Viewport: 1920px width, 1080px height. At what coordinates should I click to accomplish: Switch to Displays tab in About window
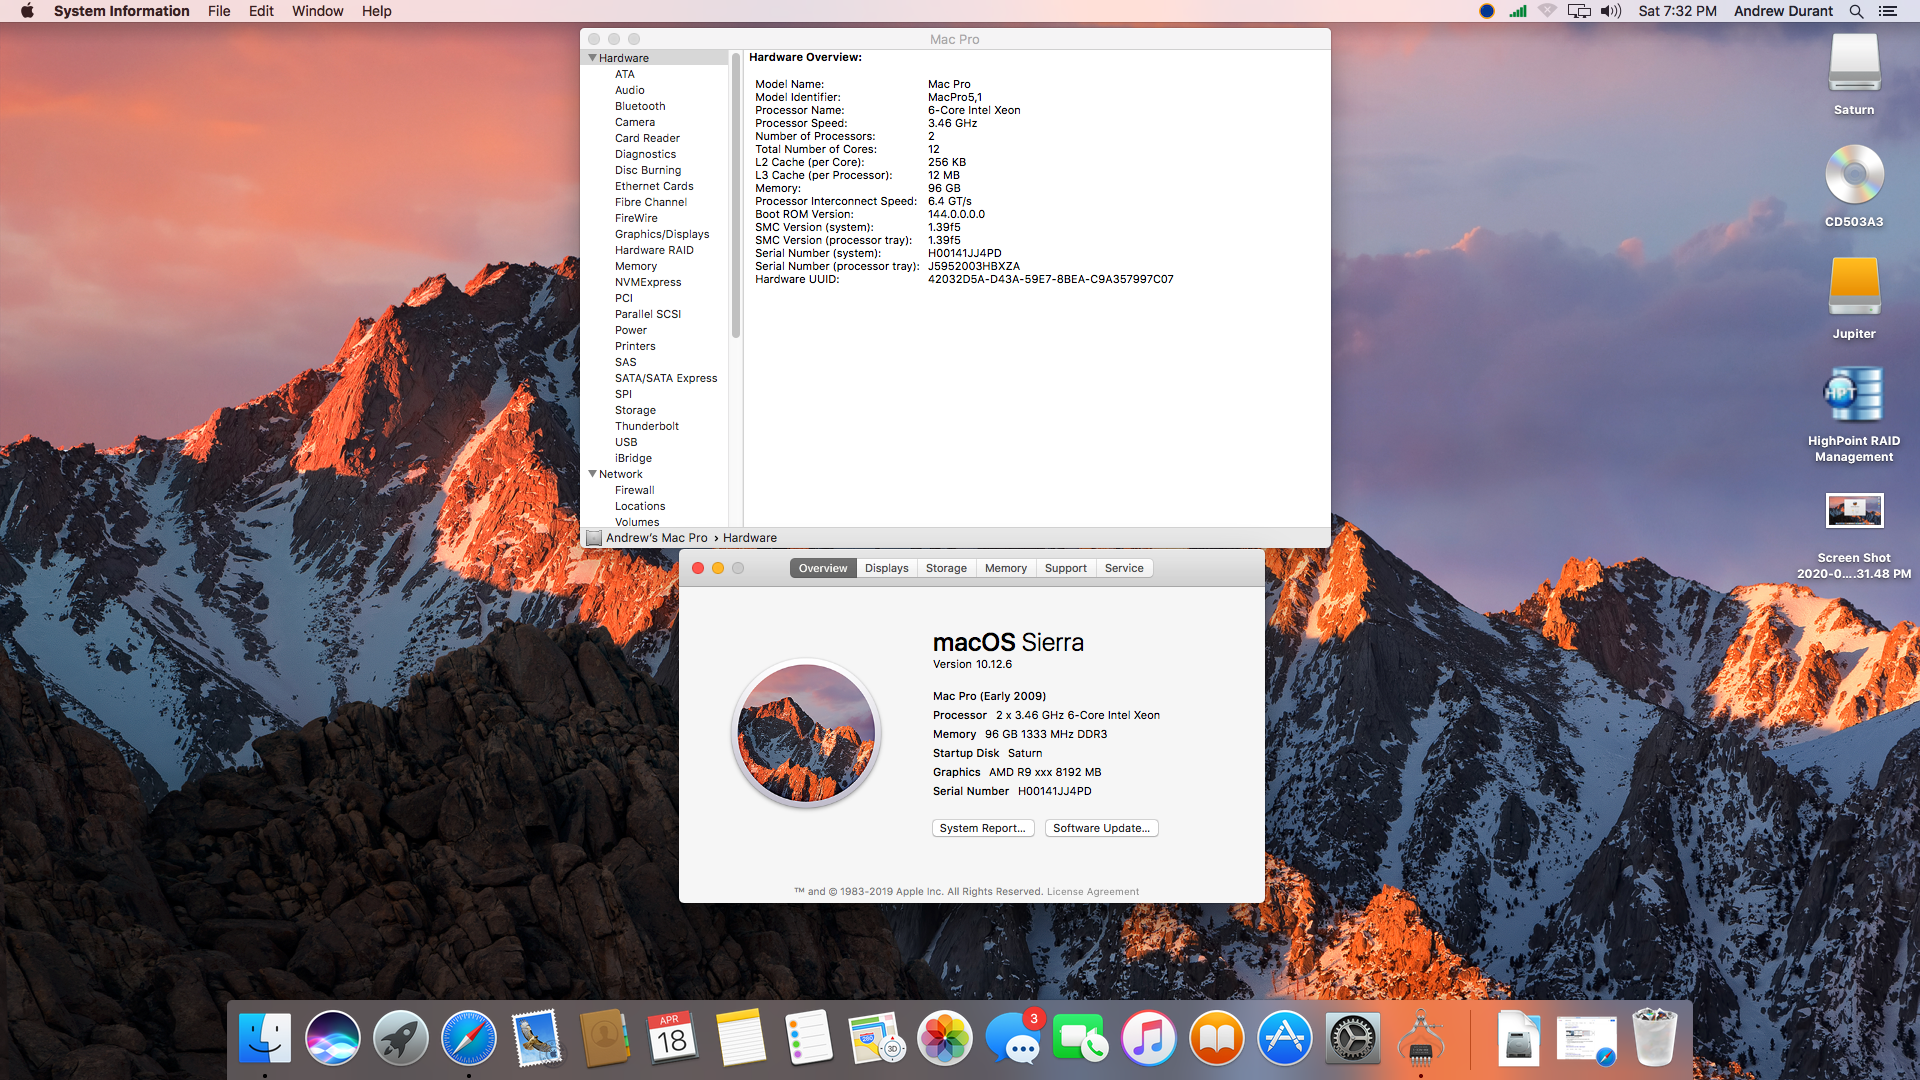886,568
